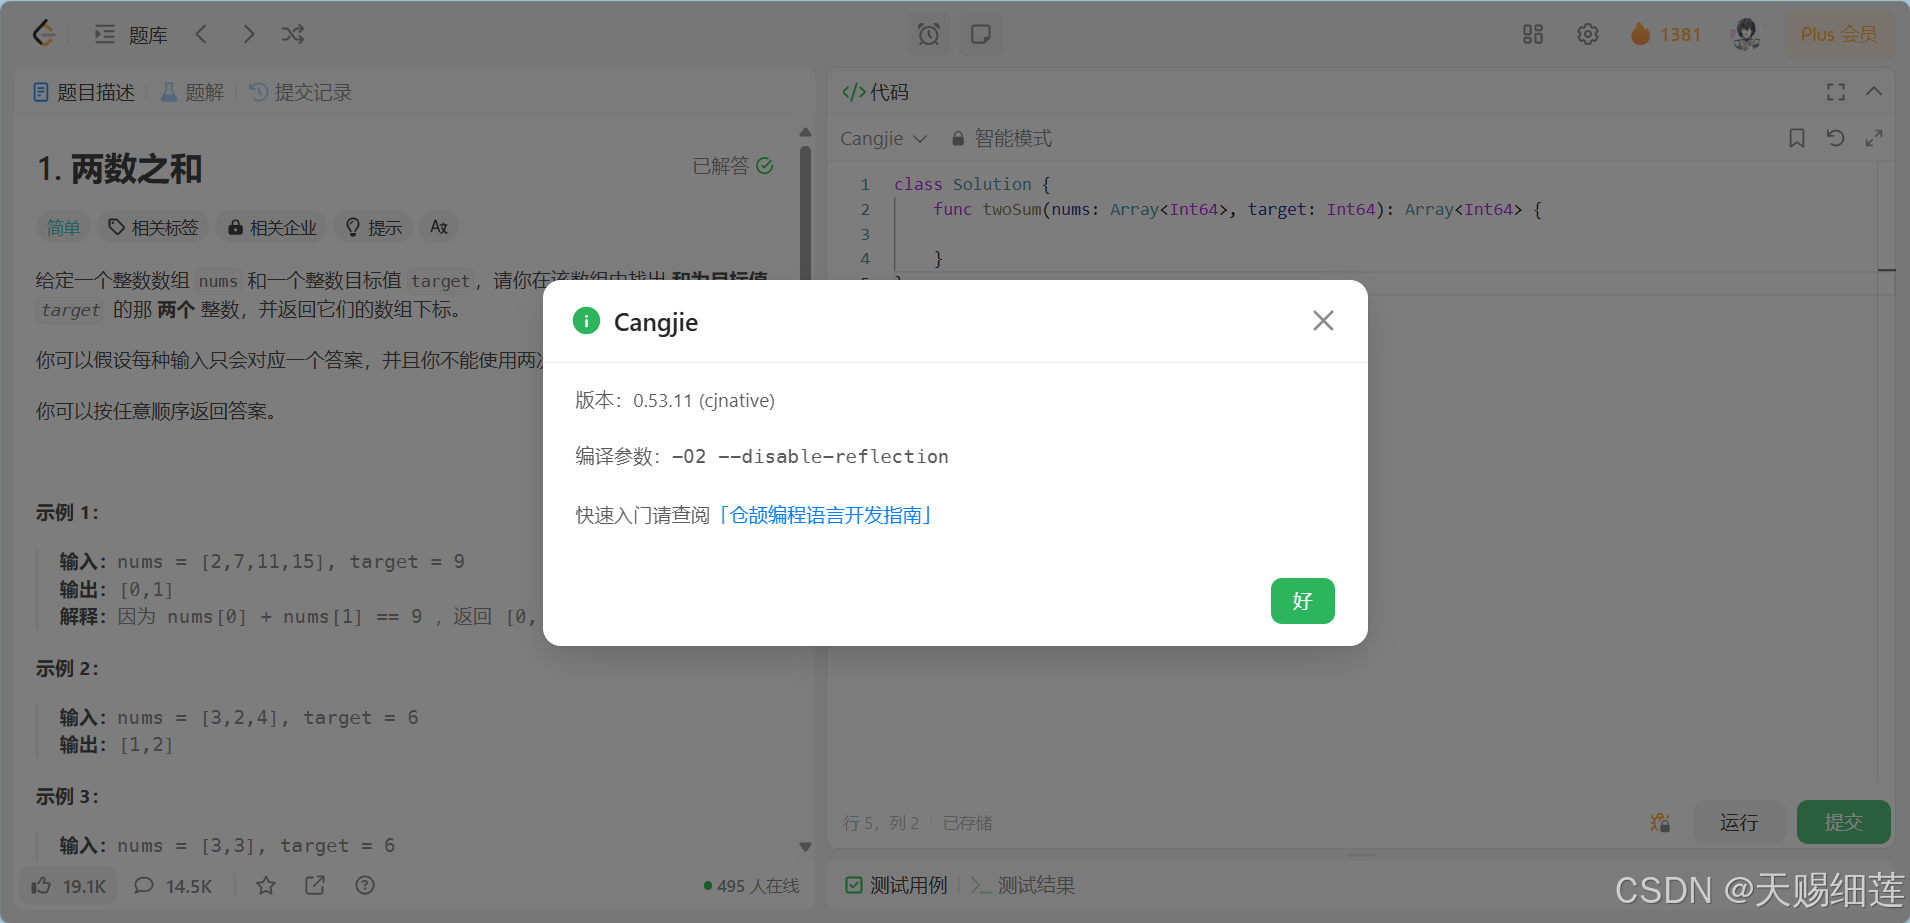Open the user avatar menu

1746,34
